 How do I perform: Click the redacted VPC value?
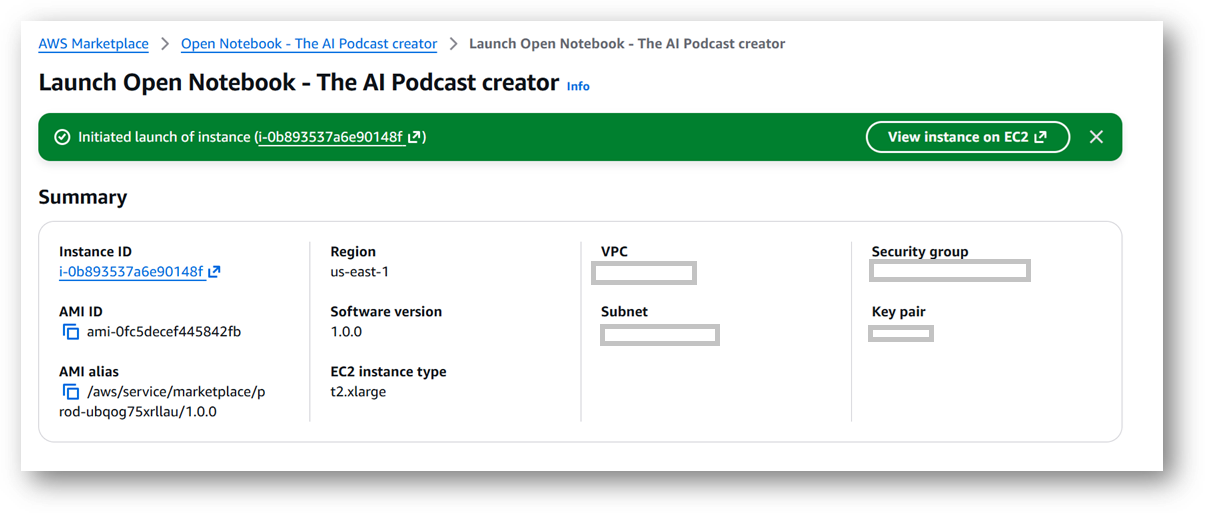click(644, 272)
